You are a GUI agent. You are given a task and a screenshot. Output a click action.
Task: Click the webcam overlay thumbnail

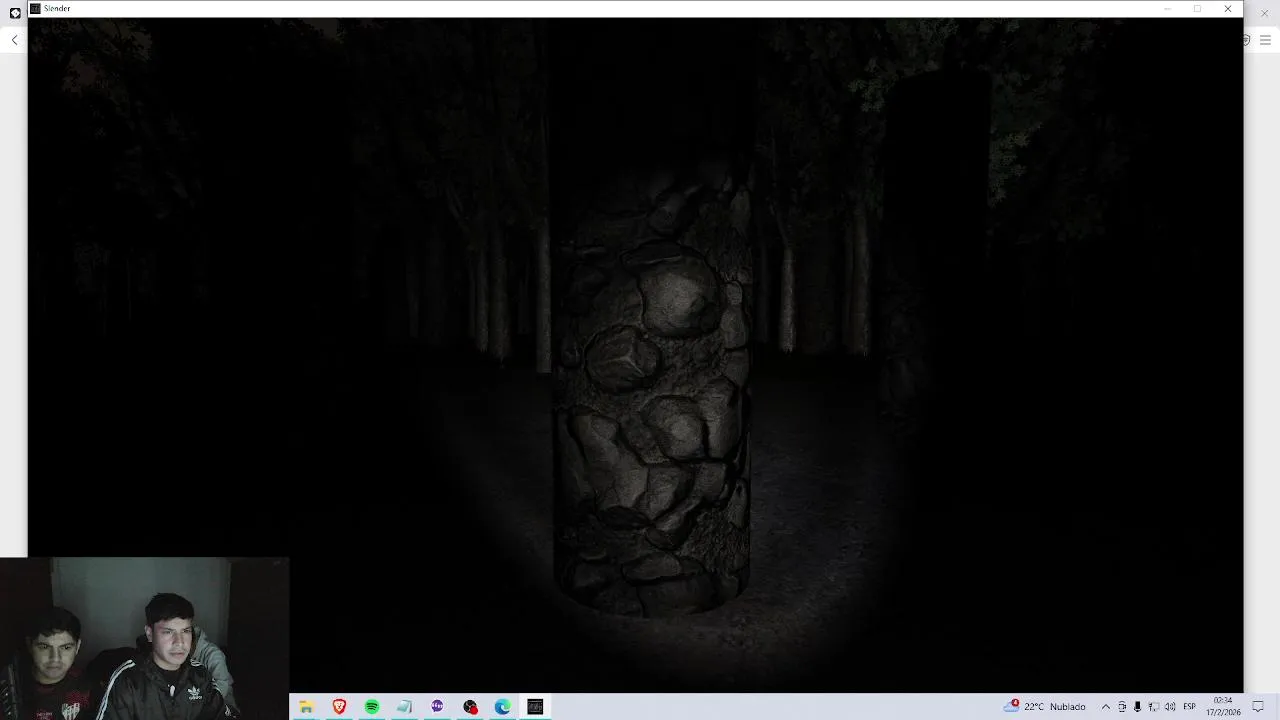144,638
